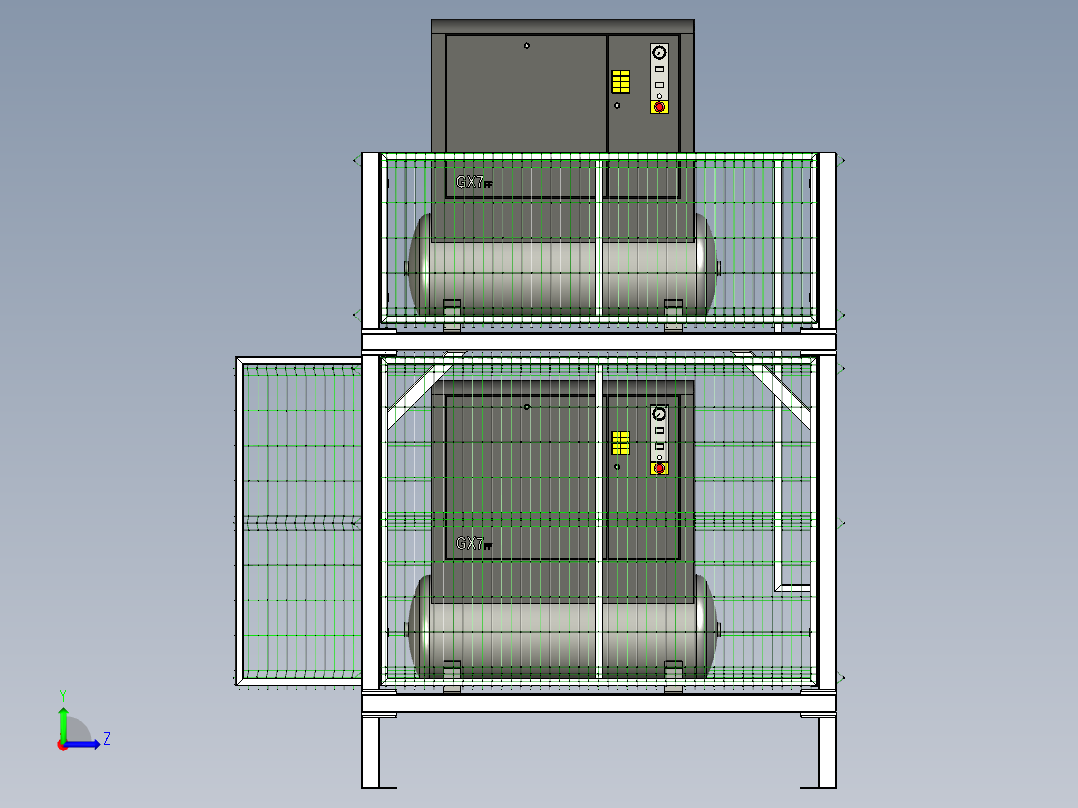Screen dimensions: 1078x808
Task: Click the door lock on the upper compressor cabinet
Action: pos(527,46)
